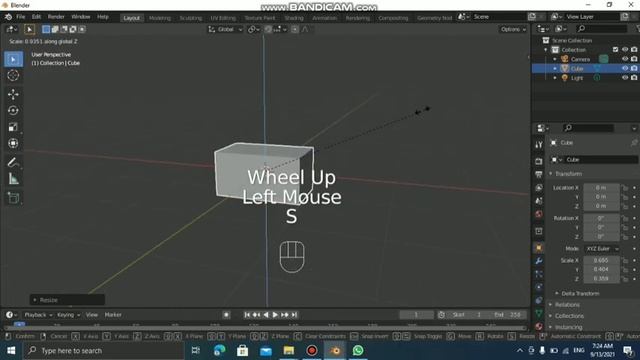The image size is (640, 360).
Task: Open WhatsApp from the taskbar
Action: (358, 351)
